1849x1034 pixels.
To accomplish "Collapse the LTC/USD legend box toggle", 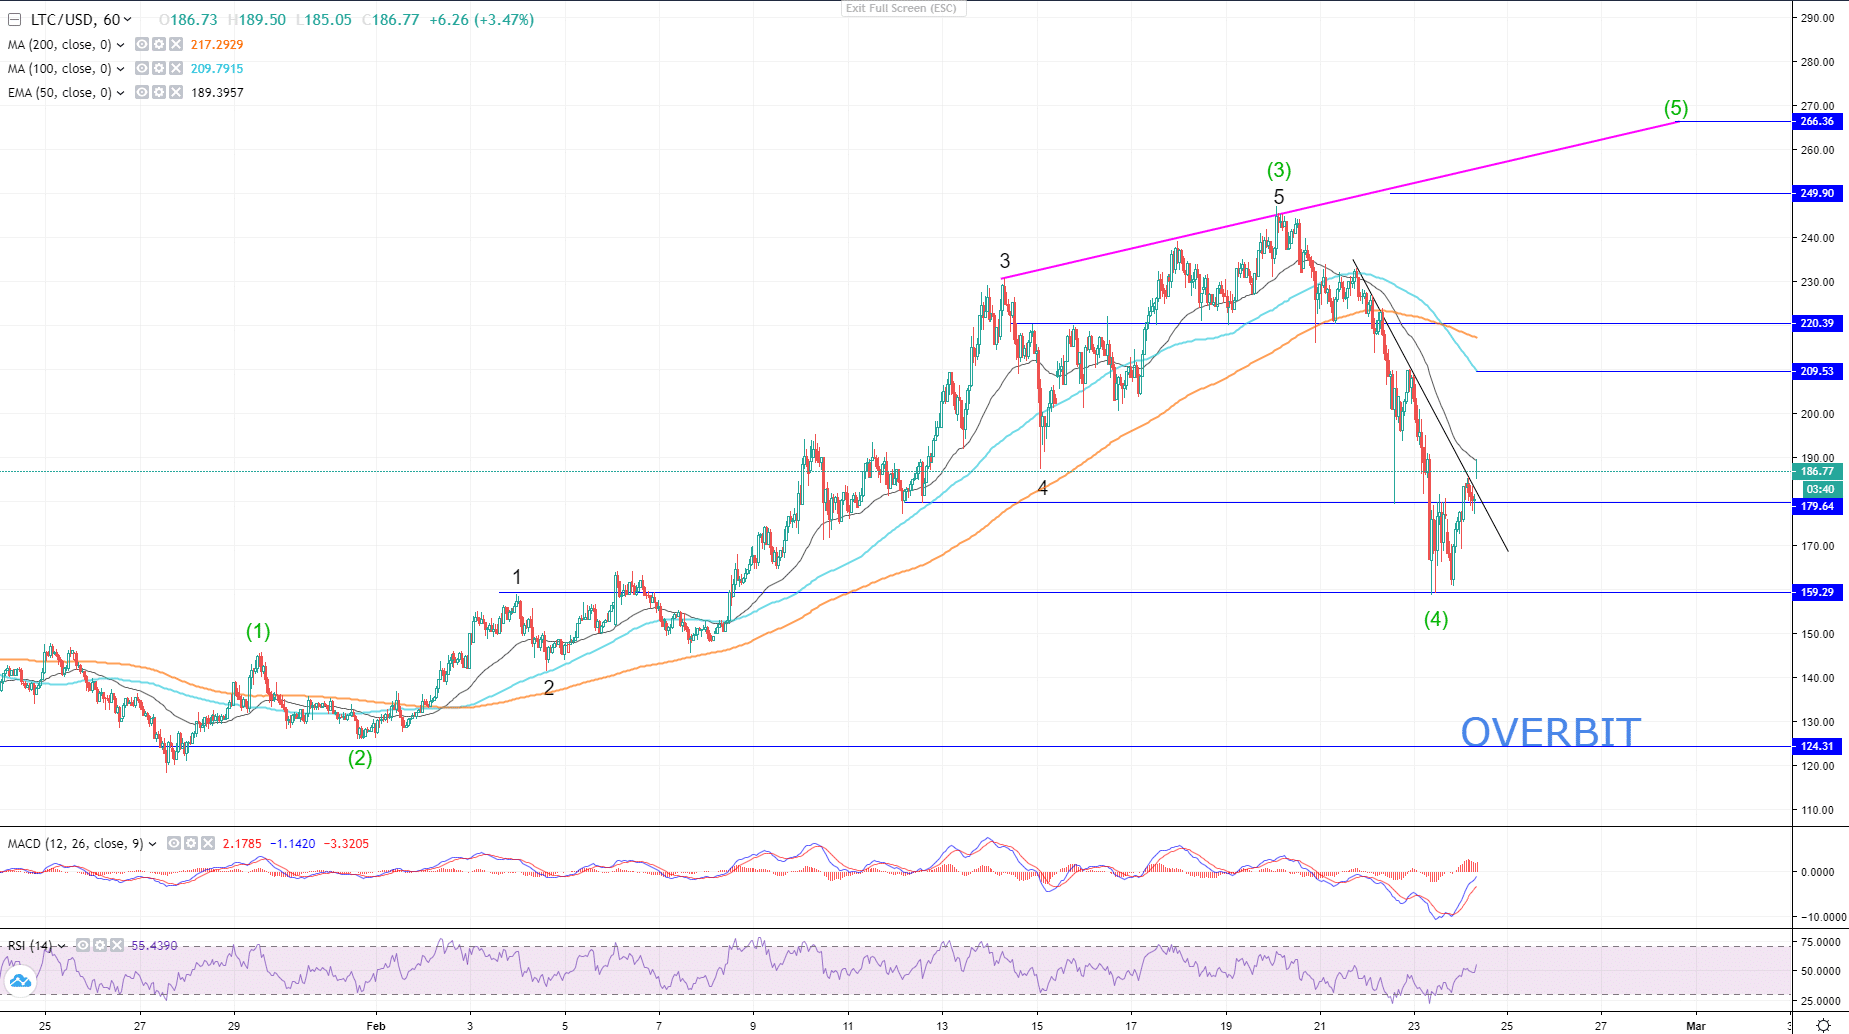I will [14, 20].
